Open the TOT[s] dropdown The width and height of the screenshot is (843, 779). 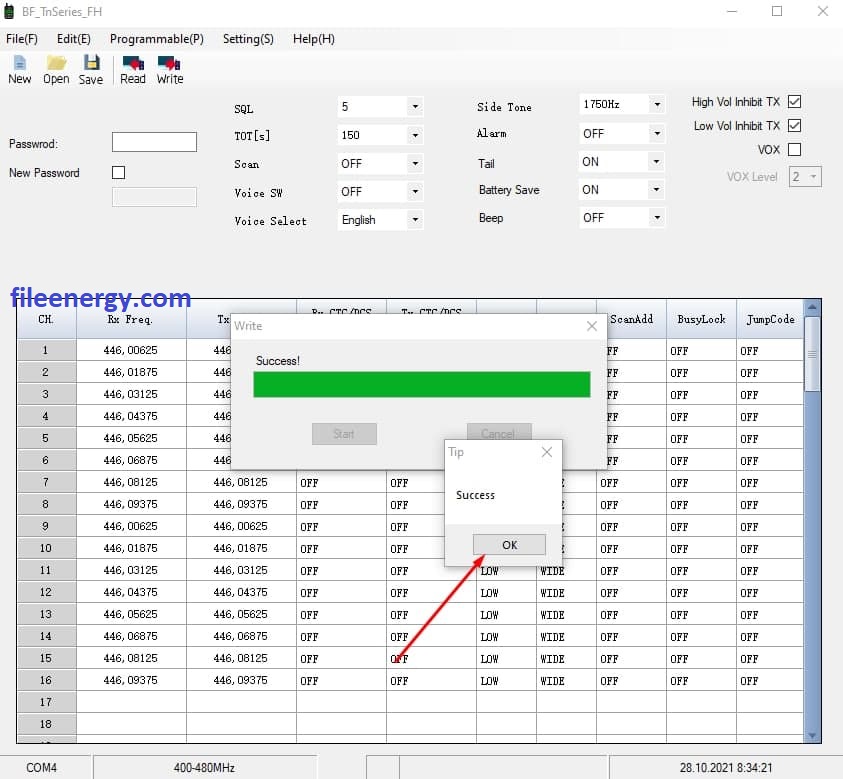click(415, 135)
